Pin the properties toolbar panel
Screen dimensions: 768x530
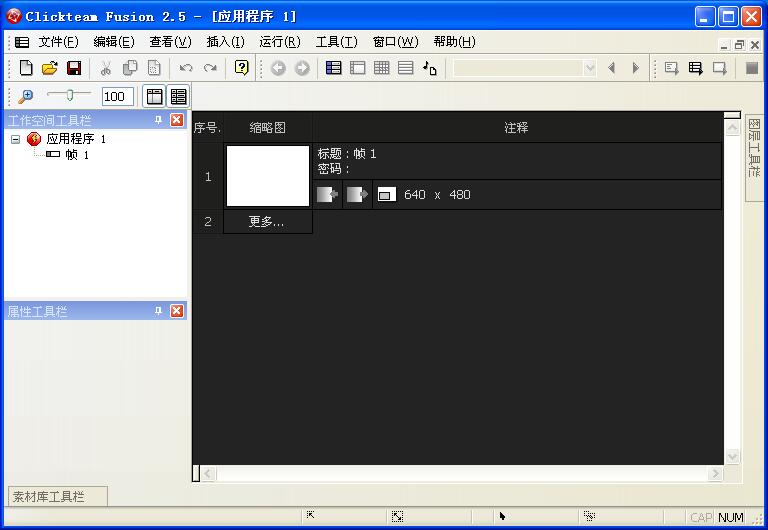[x=158, y=311]
